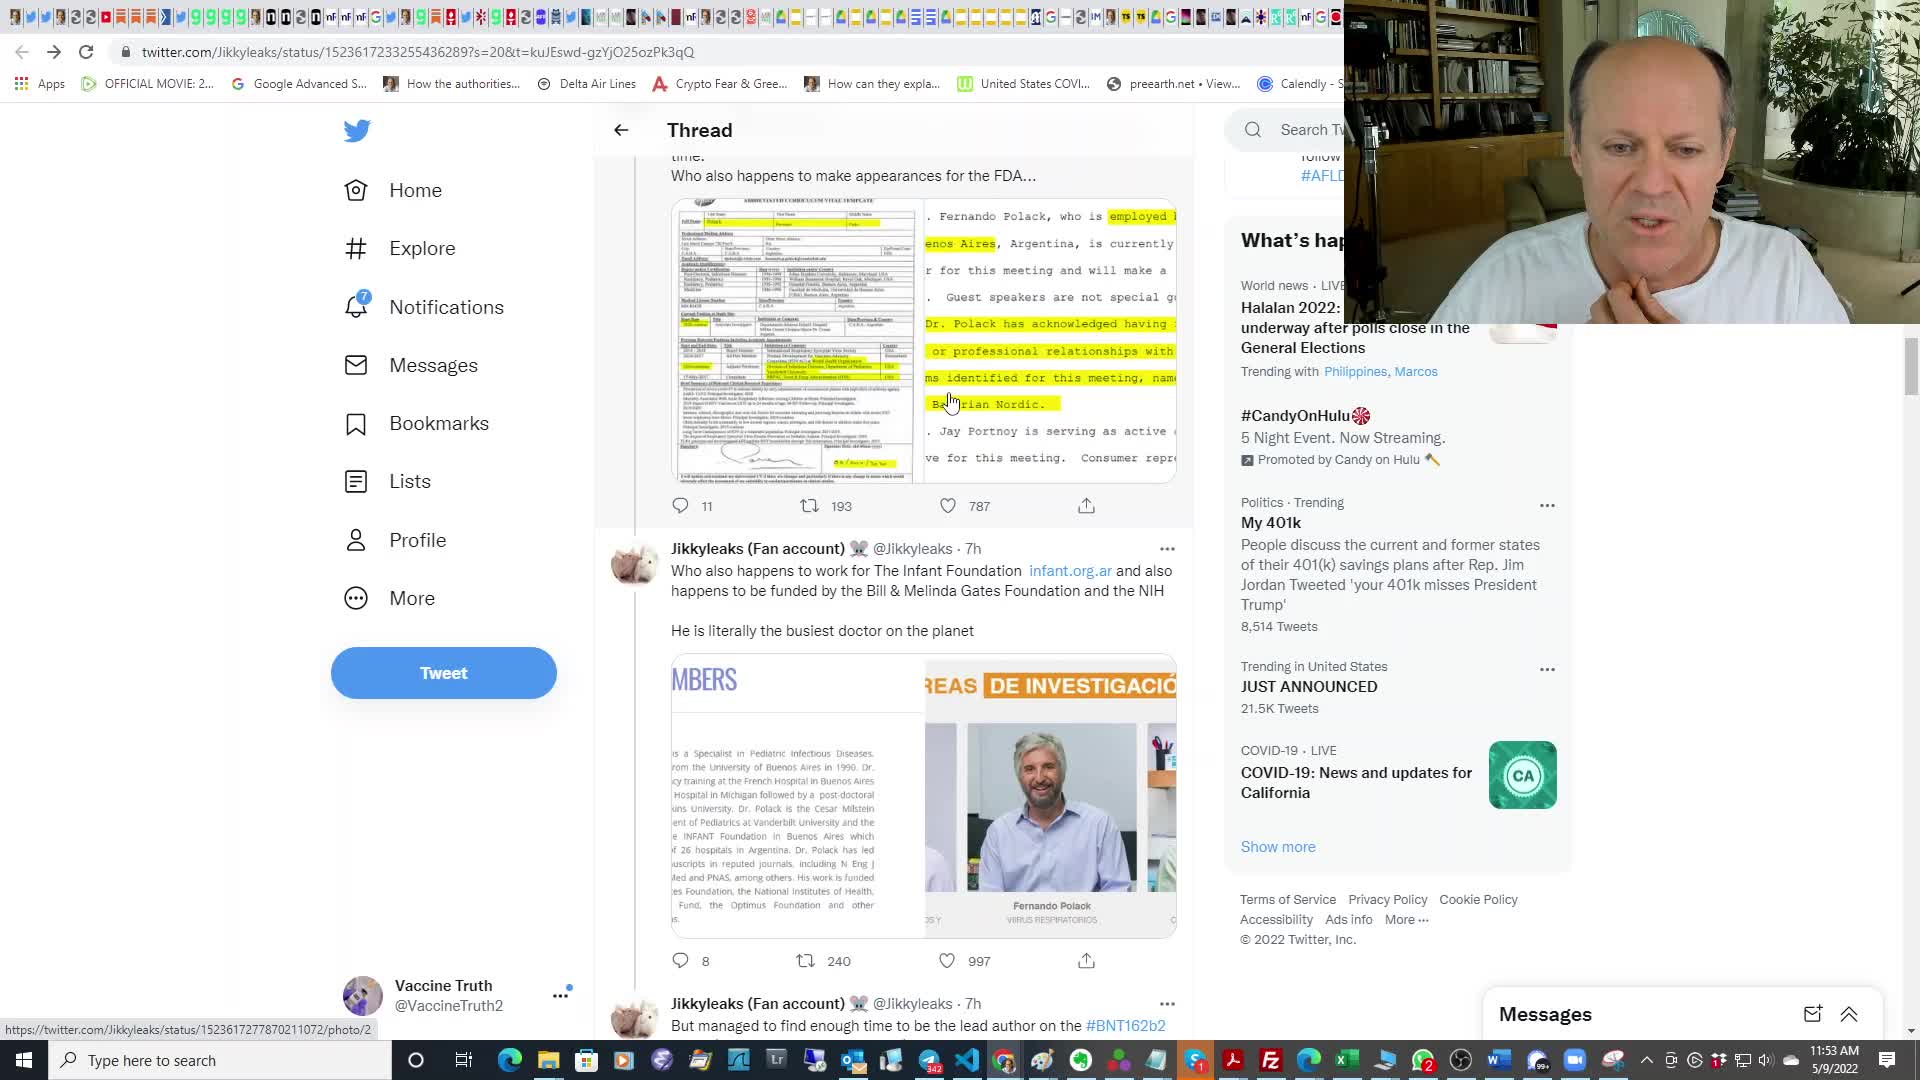Open Profile in the sidebar
Screen dimensions: 1920x1080
[x=395, y=540]
